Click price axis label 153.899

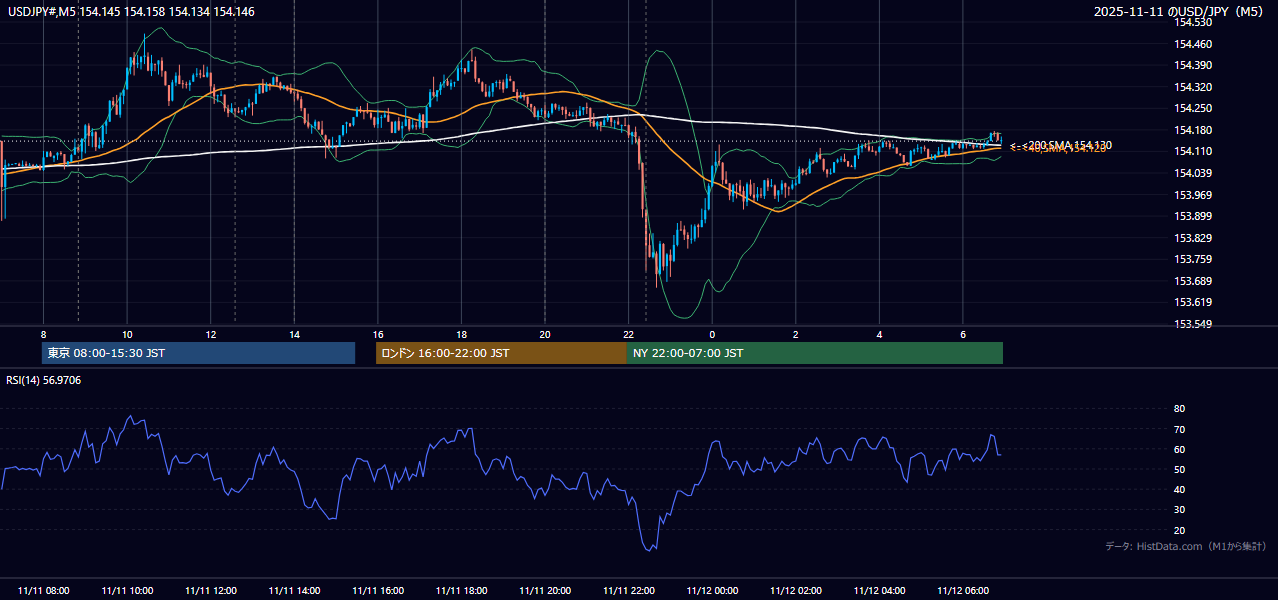1193,216
